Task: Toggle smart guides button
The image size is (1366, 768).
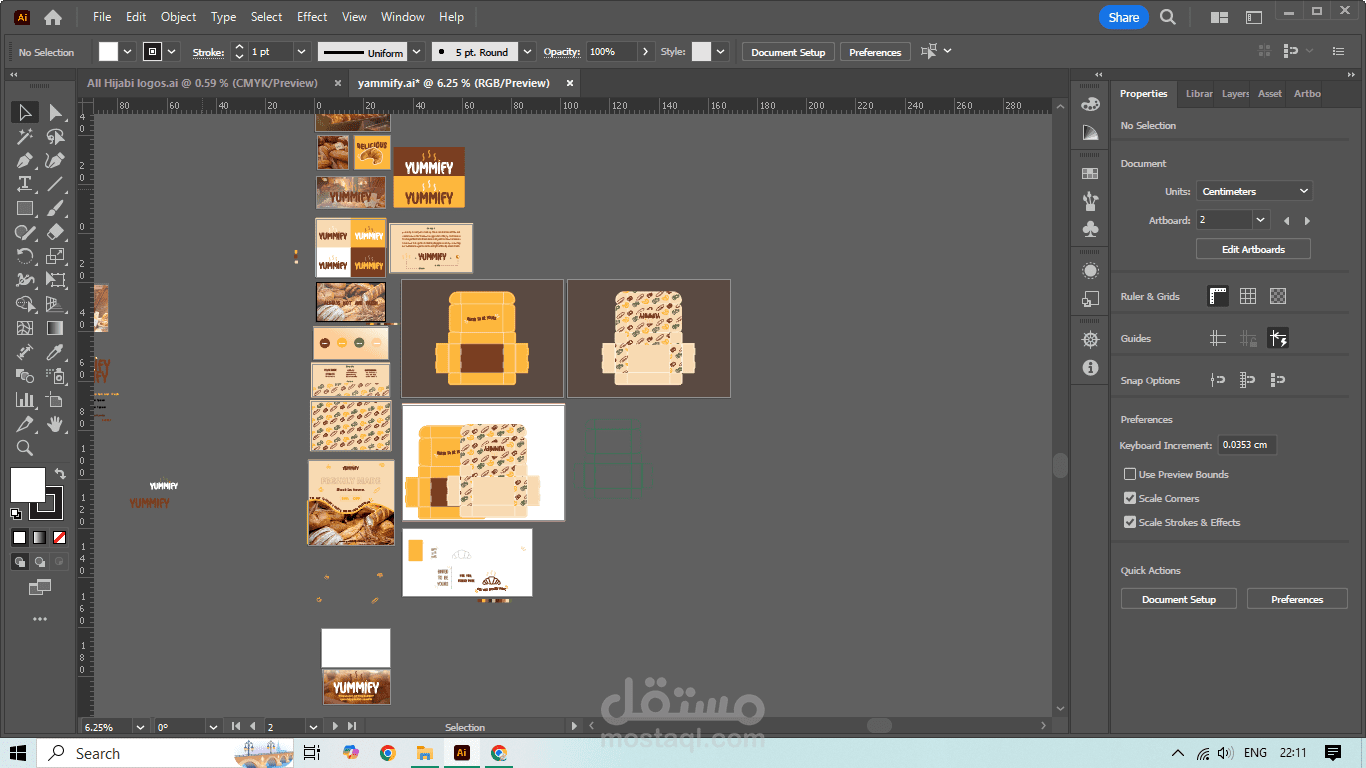Action: point(1278,338)
